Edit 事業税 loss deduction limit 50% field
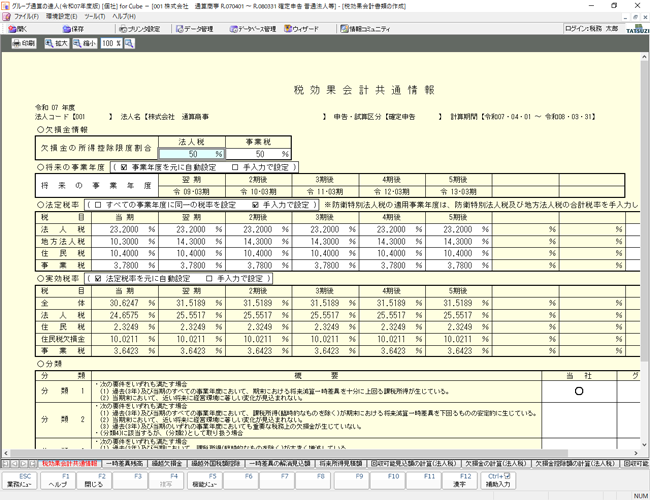The image size is (650, 500). pos(258,154)
